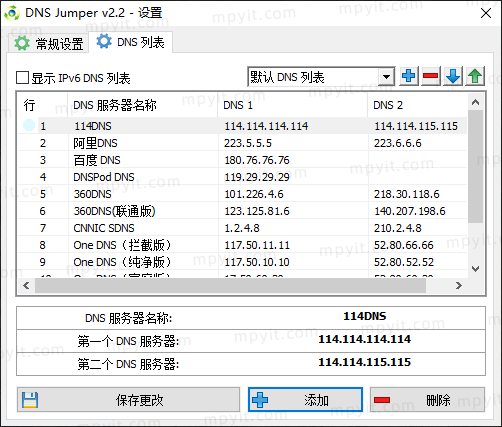502x427 pixels.
Task: Switch to the 常规设置 tab
Action: (x=48, y=44)
